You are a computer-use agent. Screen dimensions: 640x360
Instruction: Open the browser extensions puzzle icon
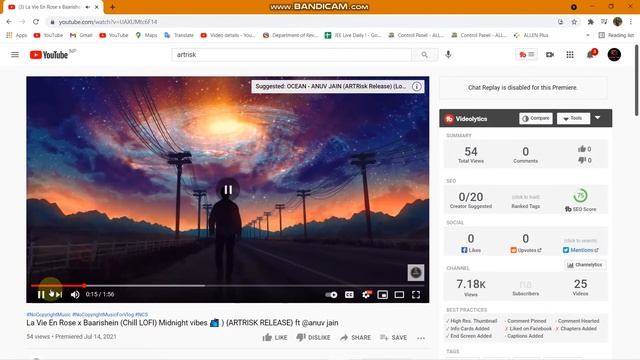click(590, 22)
